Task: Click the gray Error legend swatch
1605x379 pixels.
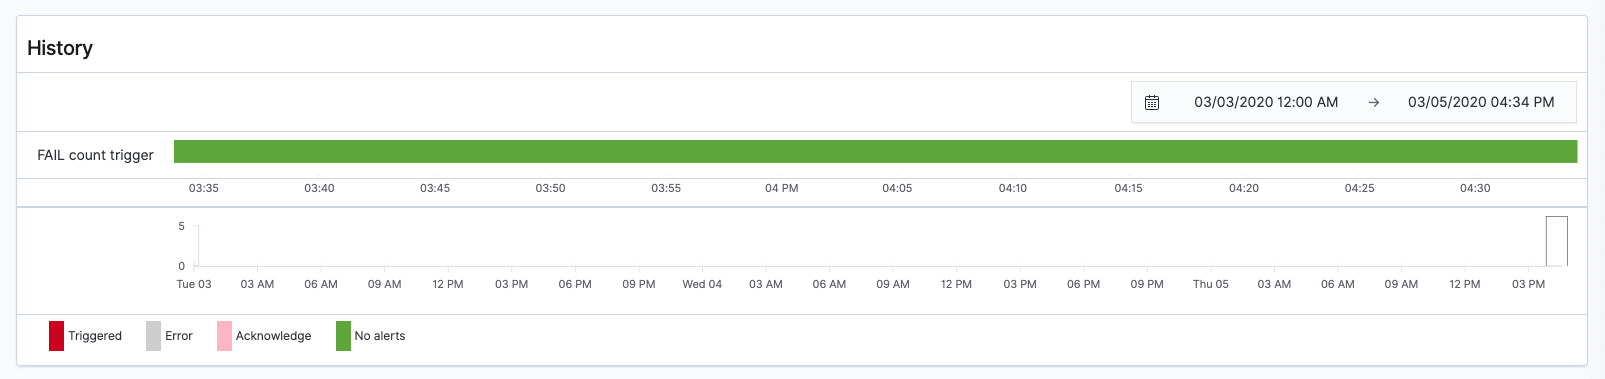Action: pos(153,336)
